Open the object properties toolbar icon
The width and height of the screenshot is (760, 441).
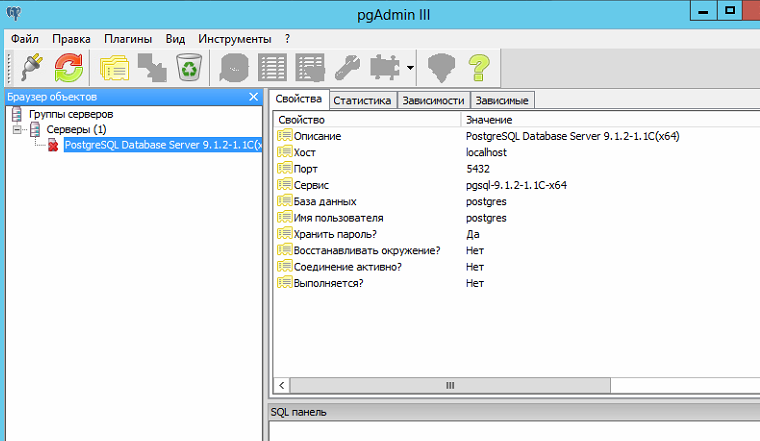(115, 68)
